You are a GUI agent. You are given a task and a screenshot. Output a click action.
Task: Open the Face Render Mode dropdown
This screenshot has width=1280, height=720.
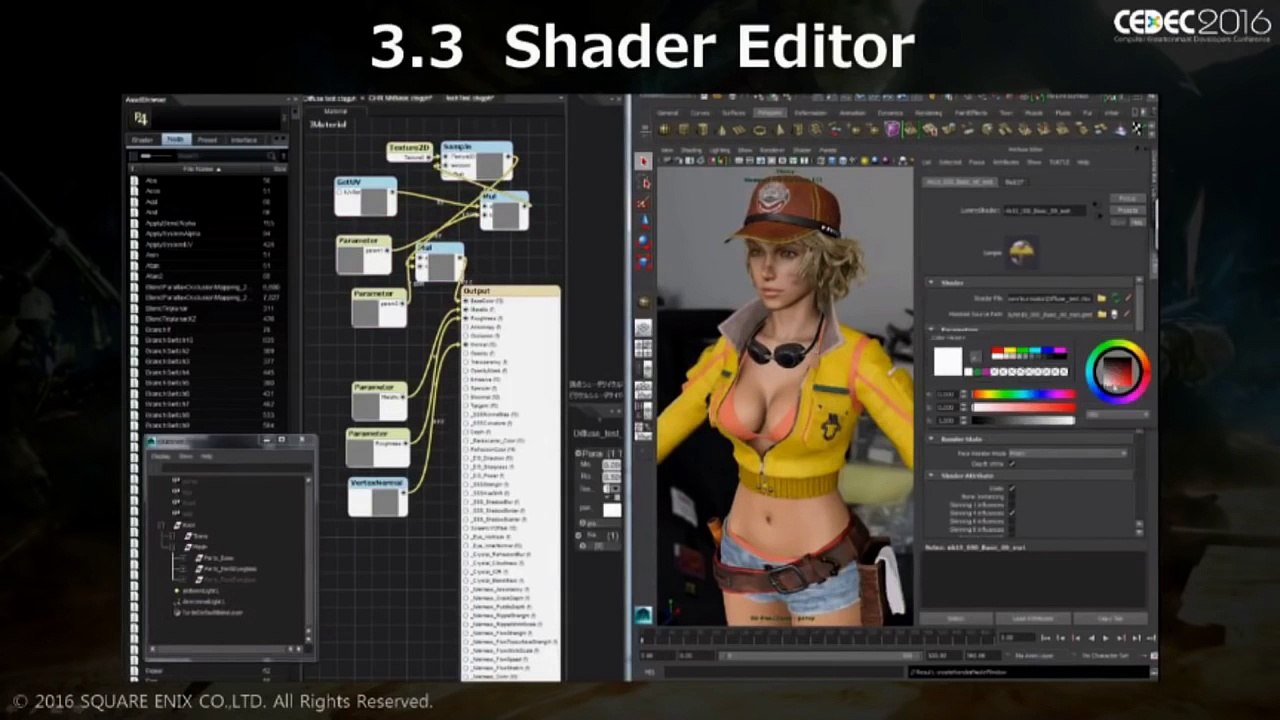[1068, 453]
